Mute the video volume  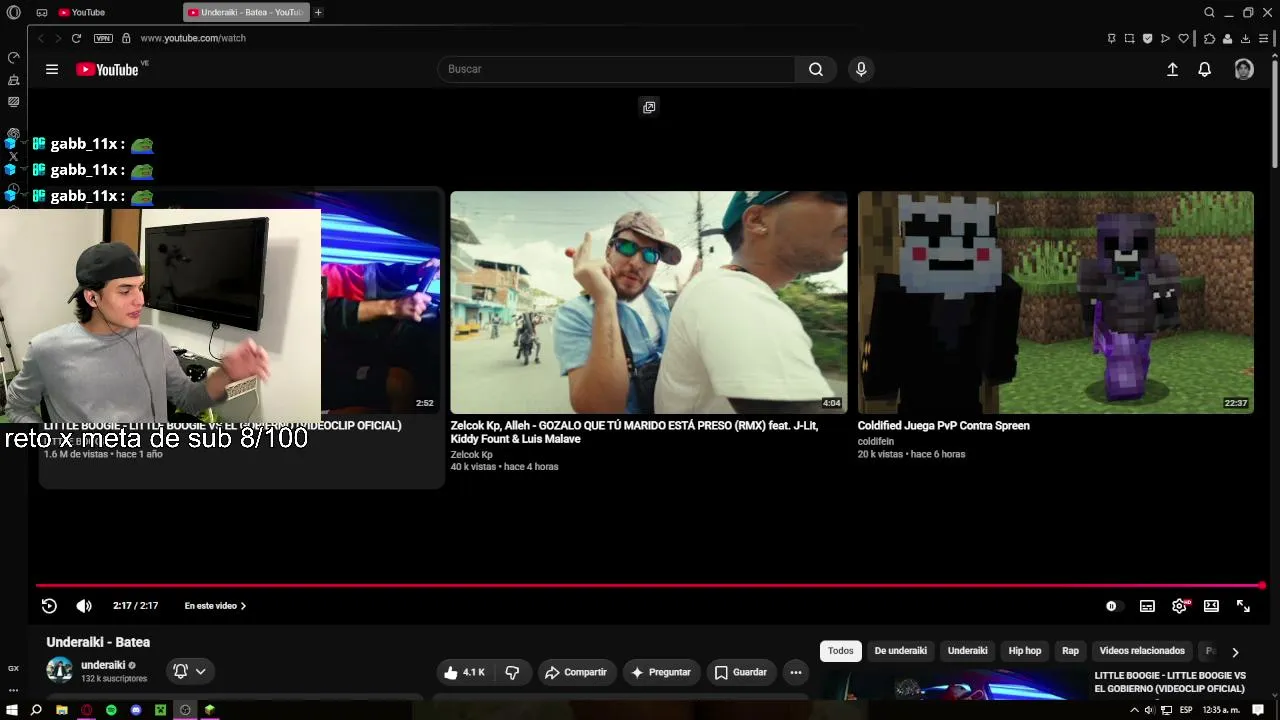pos(84,606)
